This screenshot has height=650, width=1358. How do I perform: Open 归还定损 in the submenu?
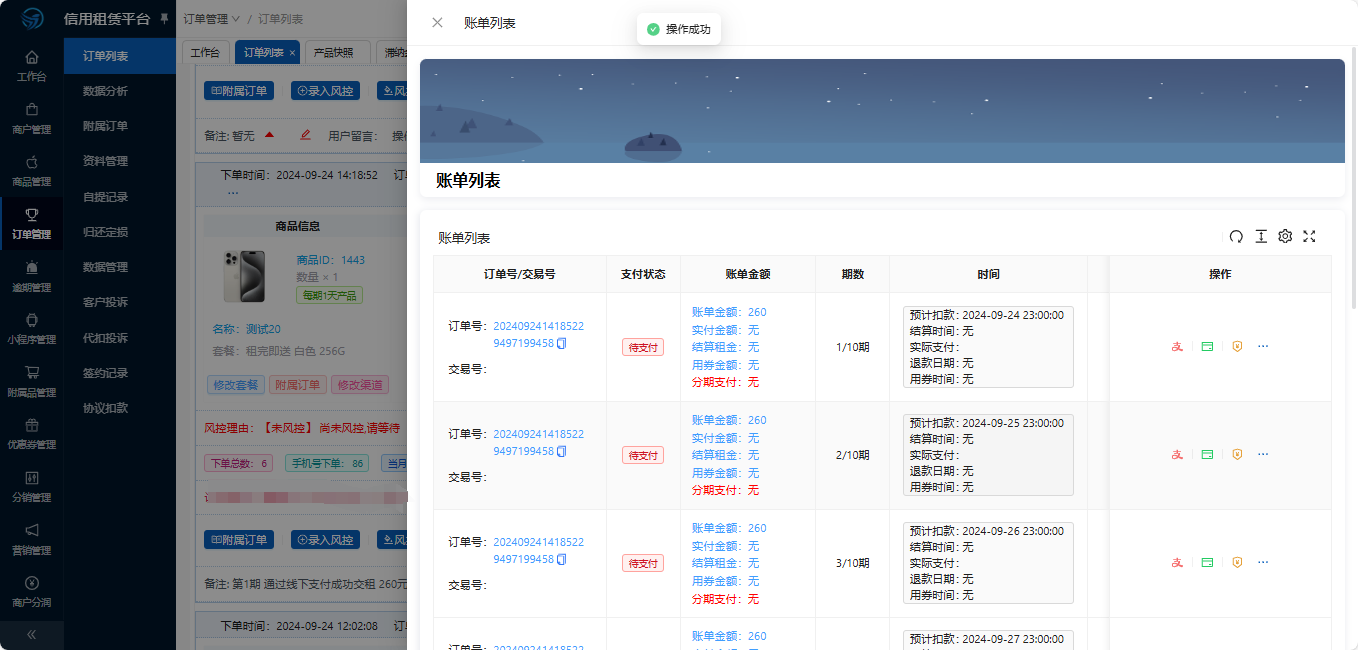[120, 232]
